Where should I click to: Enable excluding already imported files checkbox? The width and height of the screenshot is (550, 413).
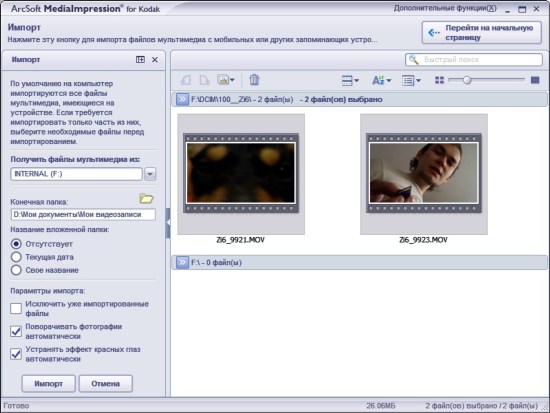[x=16, y=308]
